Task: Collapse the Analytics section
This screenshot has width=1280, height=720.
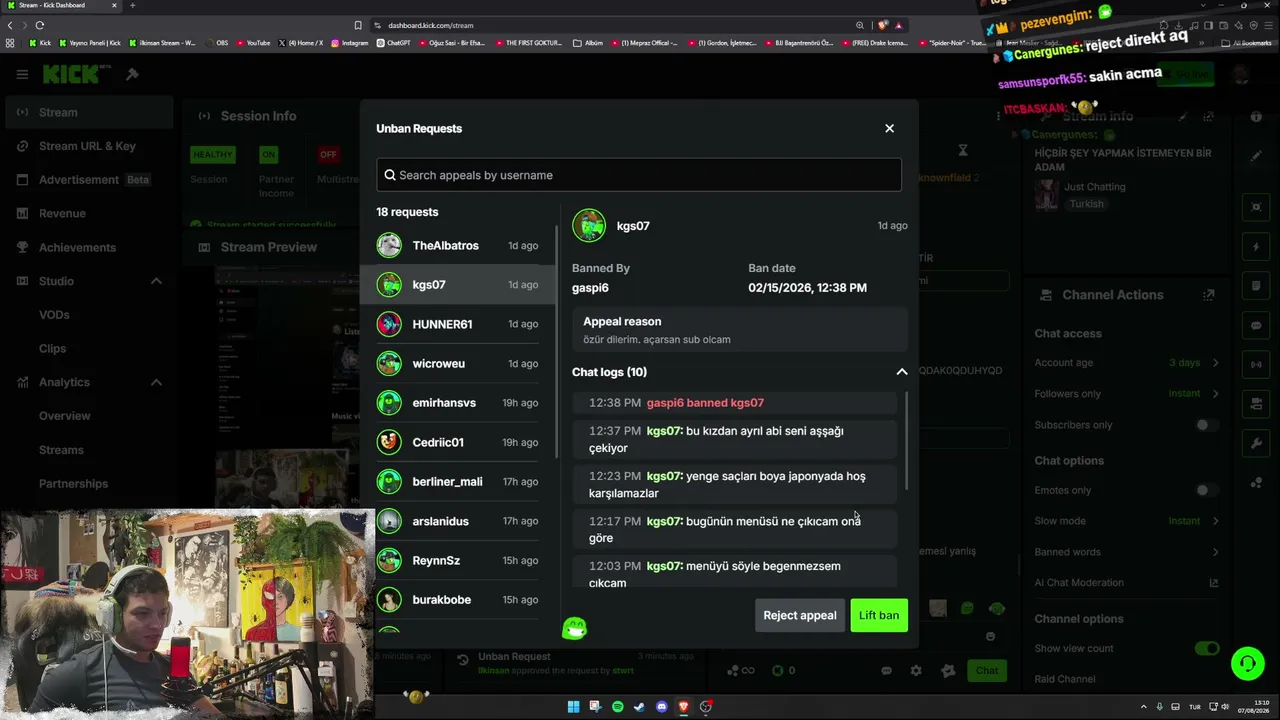Action: (x=156, y=382)
